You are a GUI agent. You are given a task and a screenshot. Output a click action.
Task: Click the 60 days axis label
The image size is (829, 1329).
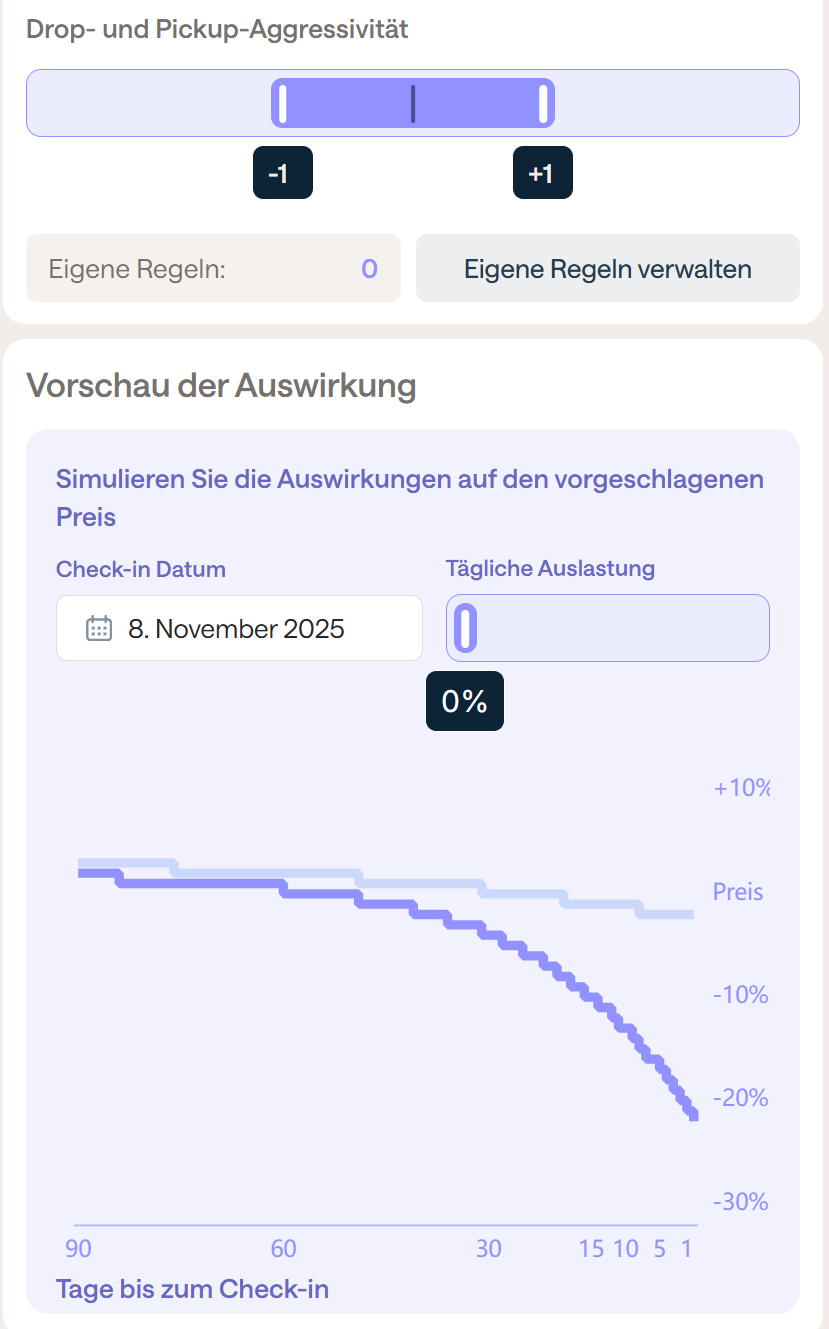pos(283,1248)
